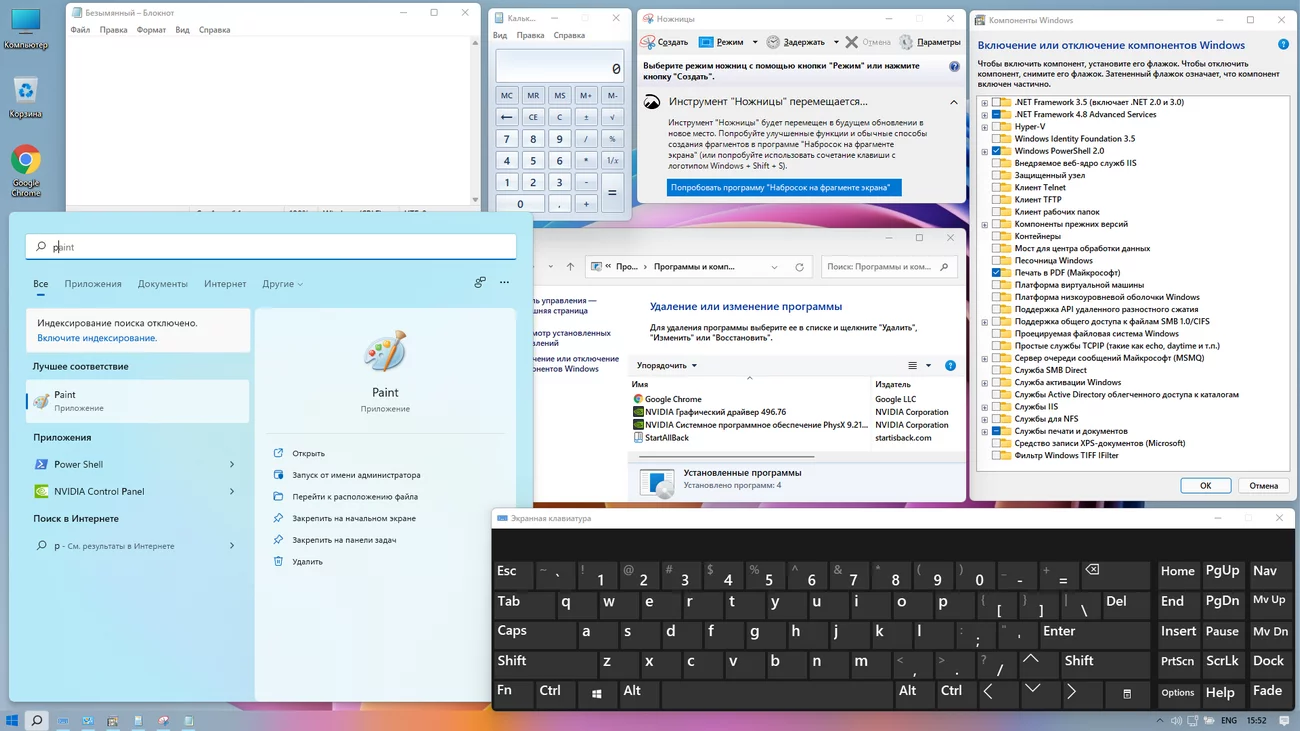Open the 'Задержать' dropdown arrow in Snipping Tool
Screen dimensions: 1300x731
[836, 43]
